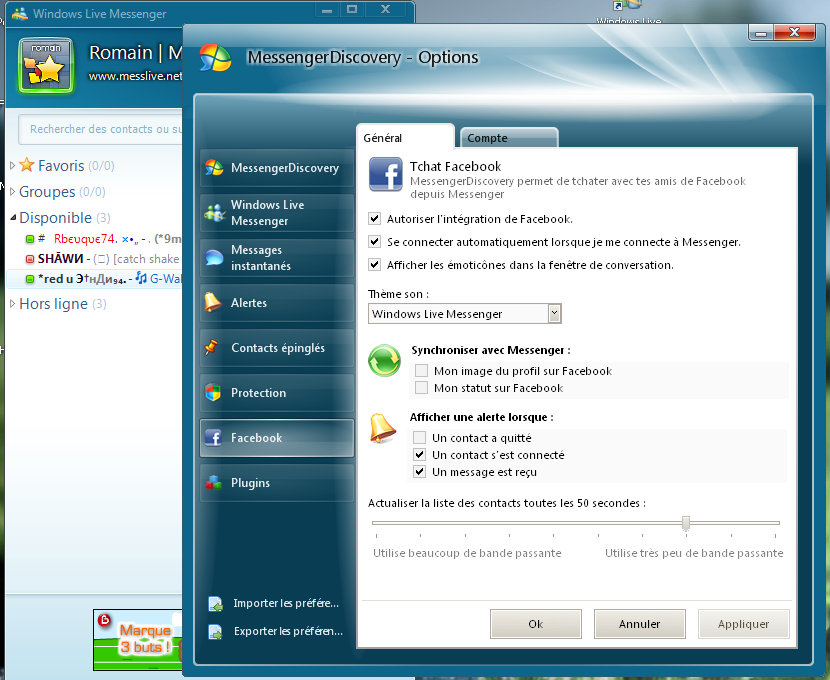The width and height of the screenshot is (830, 680).
Task: Click the Windows Live desktop shortcut icon
Action: pyautogui.click(x=628, y=6)
